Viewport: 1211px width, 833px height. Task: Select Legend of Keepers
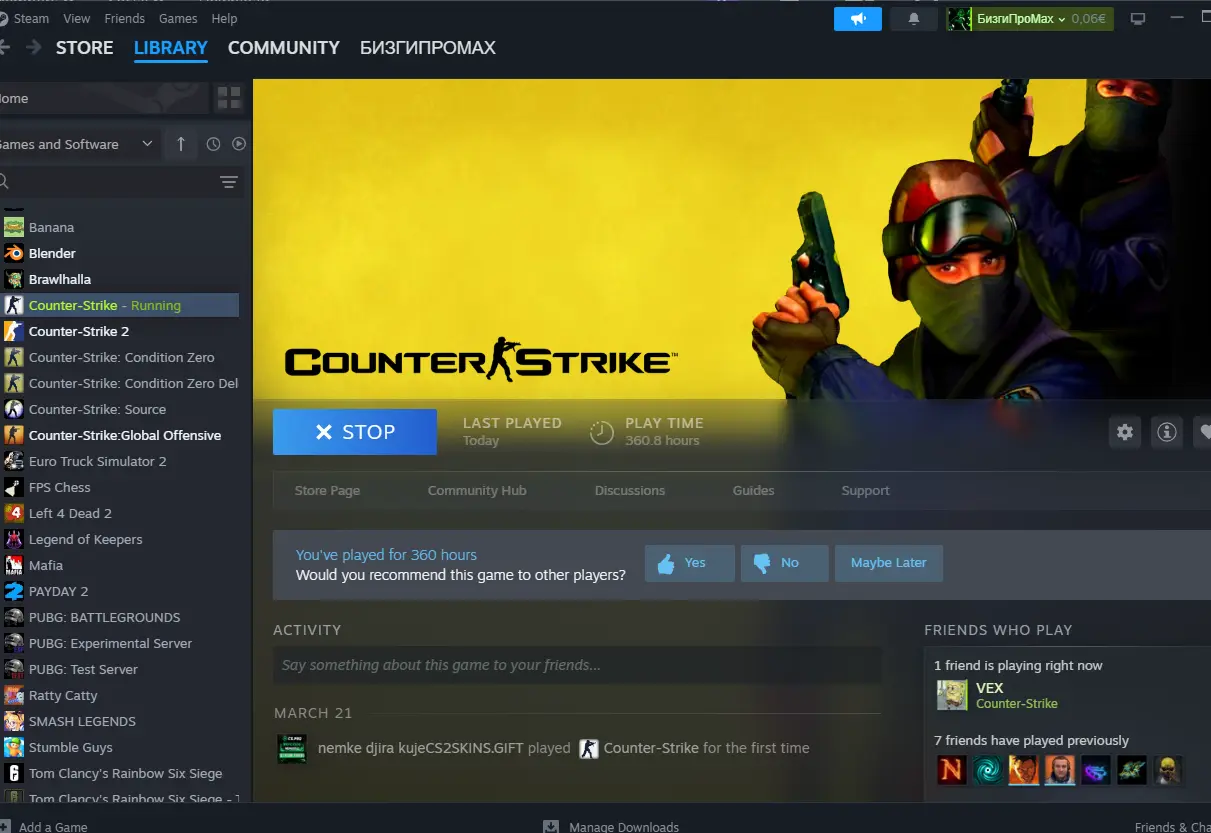(x=120, y=539)
